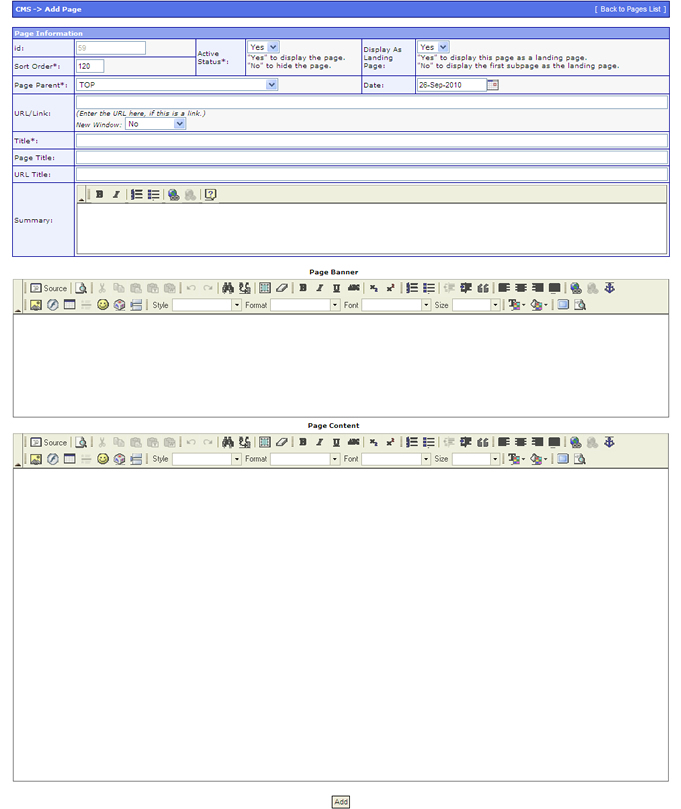Image resolution: width=681 pixels, height=809 pixels.
Task: Open the Display As Landing Page dropdown
Action: (434, 47)
